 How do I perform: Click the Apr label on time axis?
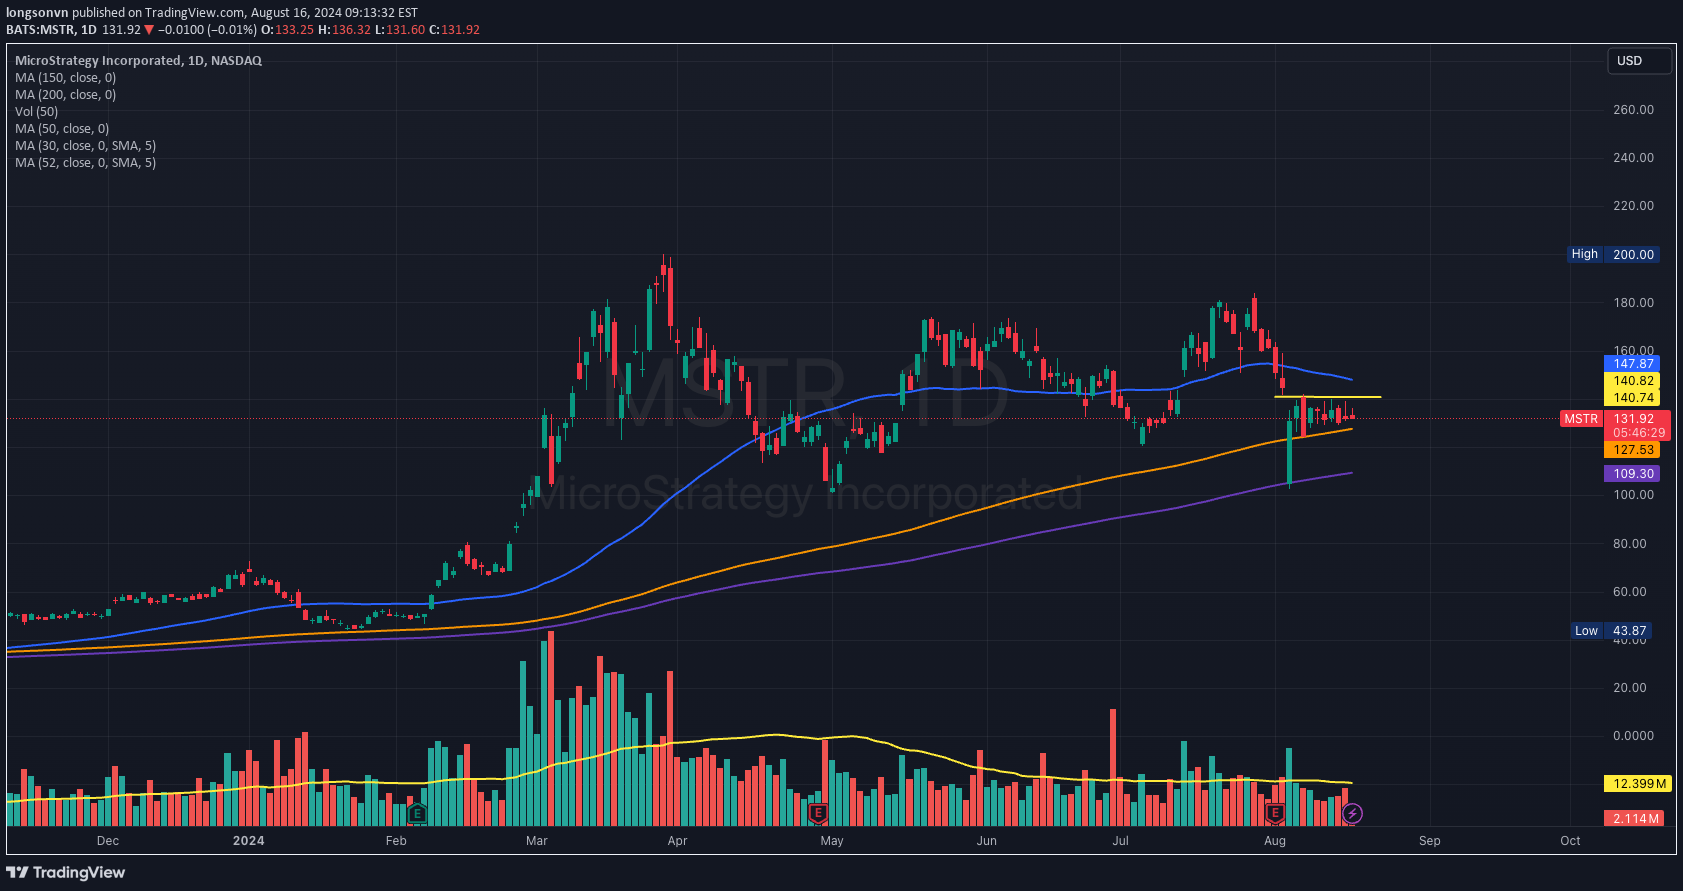point(678,841)
